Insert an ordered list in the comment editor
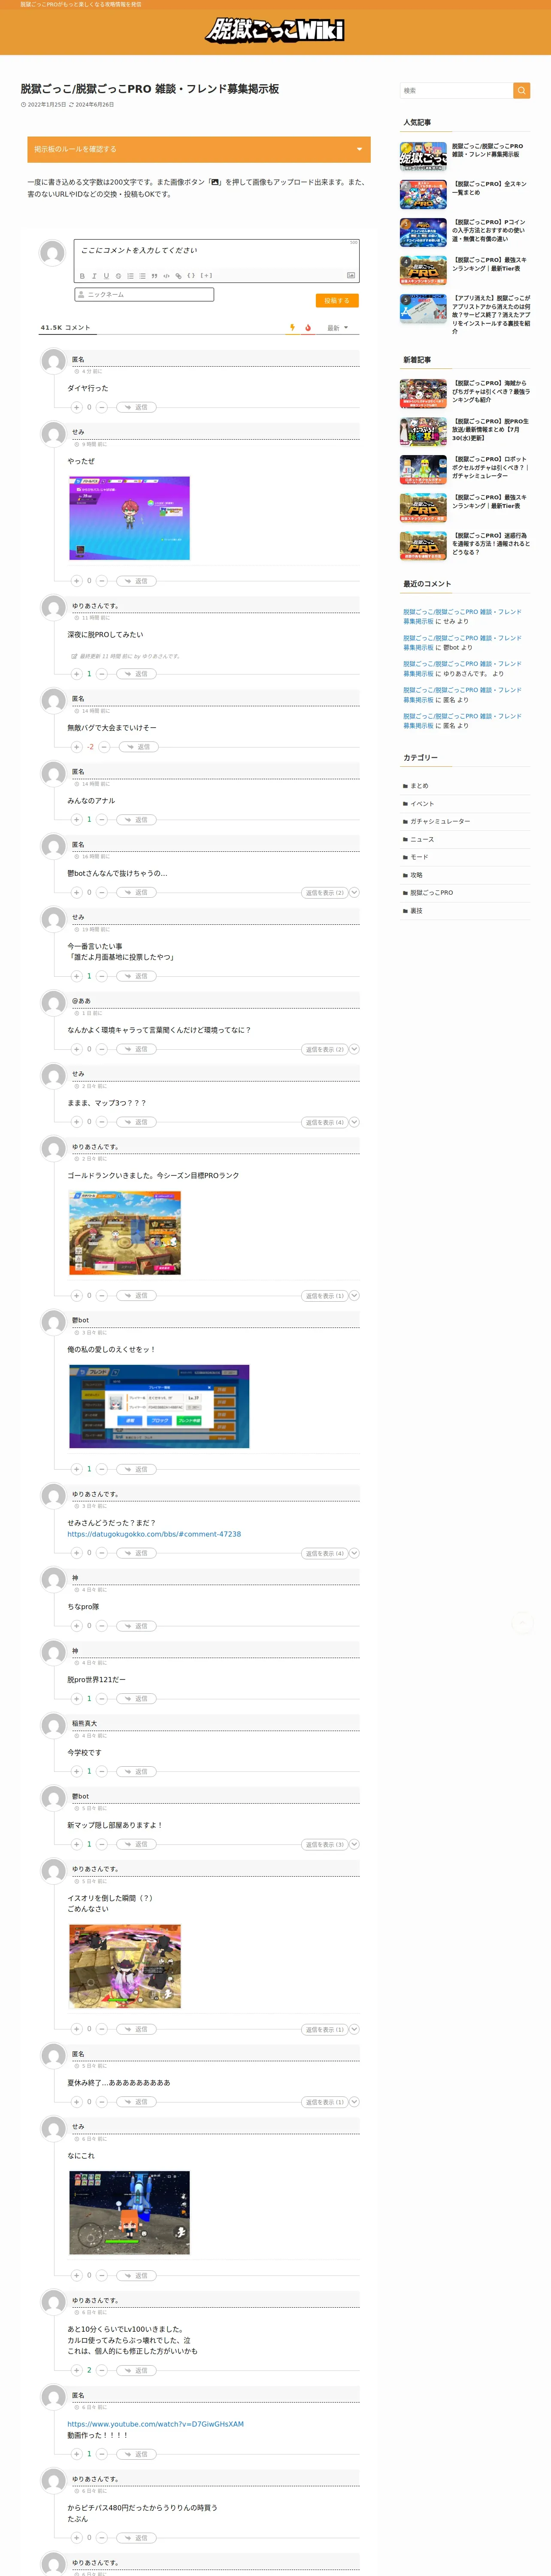The height and width of the screenshot is (2576, 551). point(130,276)
